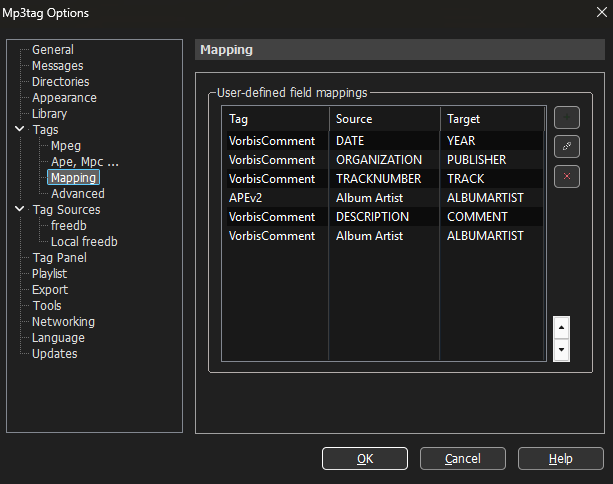Open Advanced tag settings
Viewport: 613px width, 484px height.
(78, 194)
